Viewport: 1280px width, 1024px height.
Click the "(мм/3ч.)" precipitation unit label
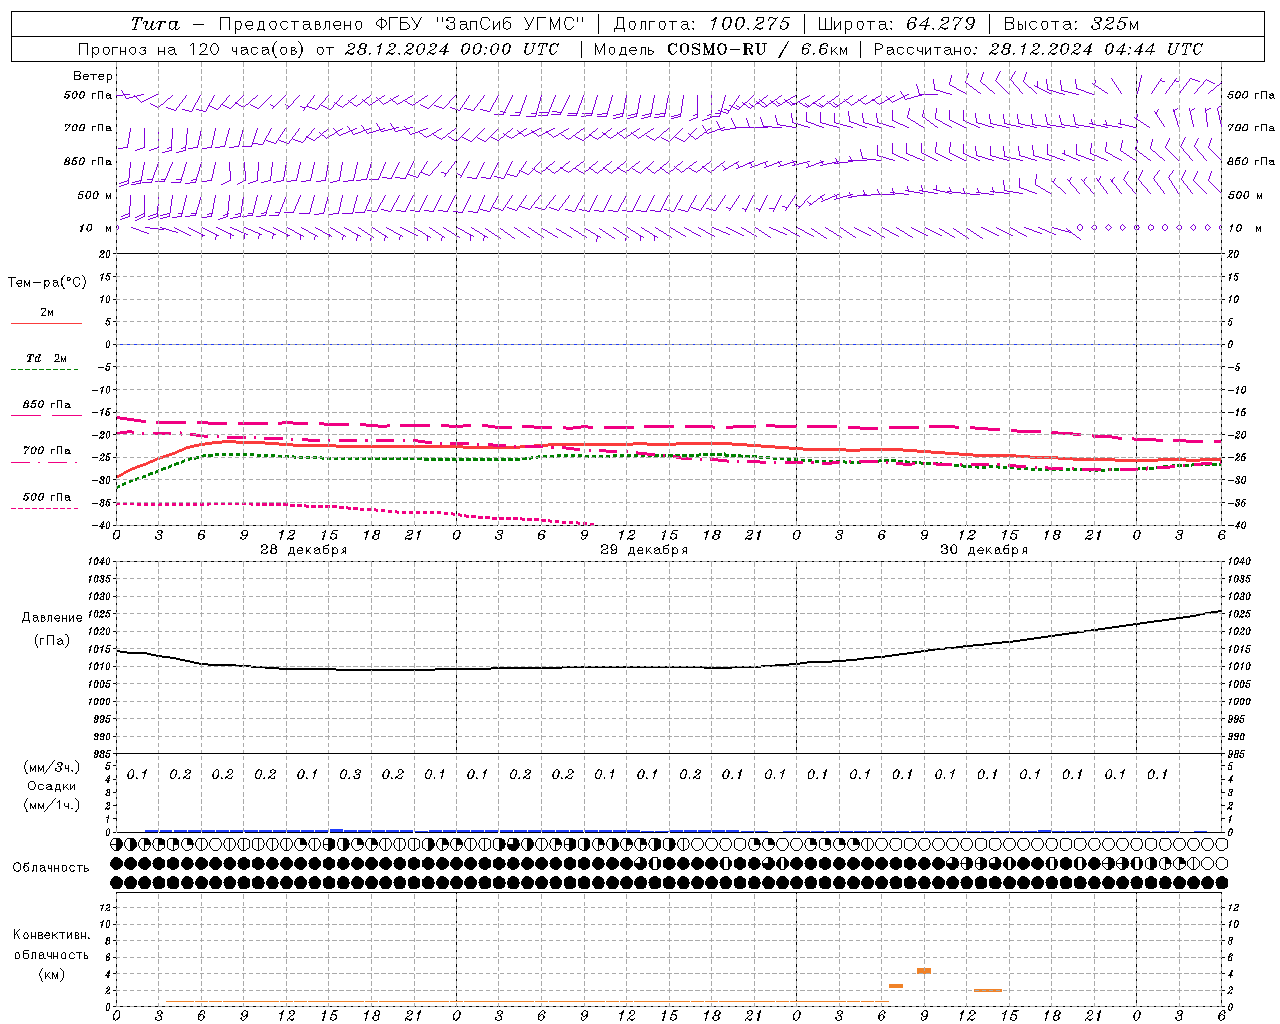click(52, 767)
